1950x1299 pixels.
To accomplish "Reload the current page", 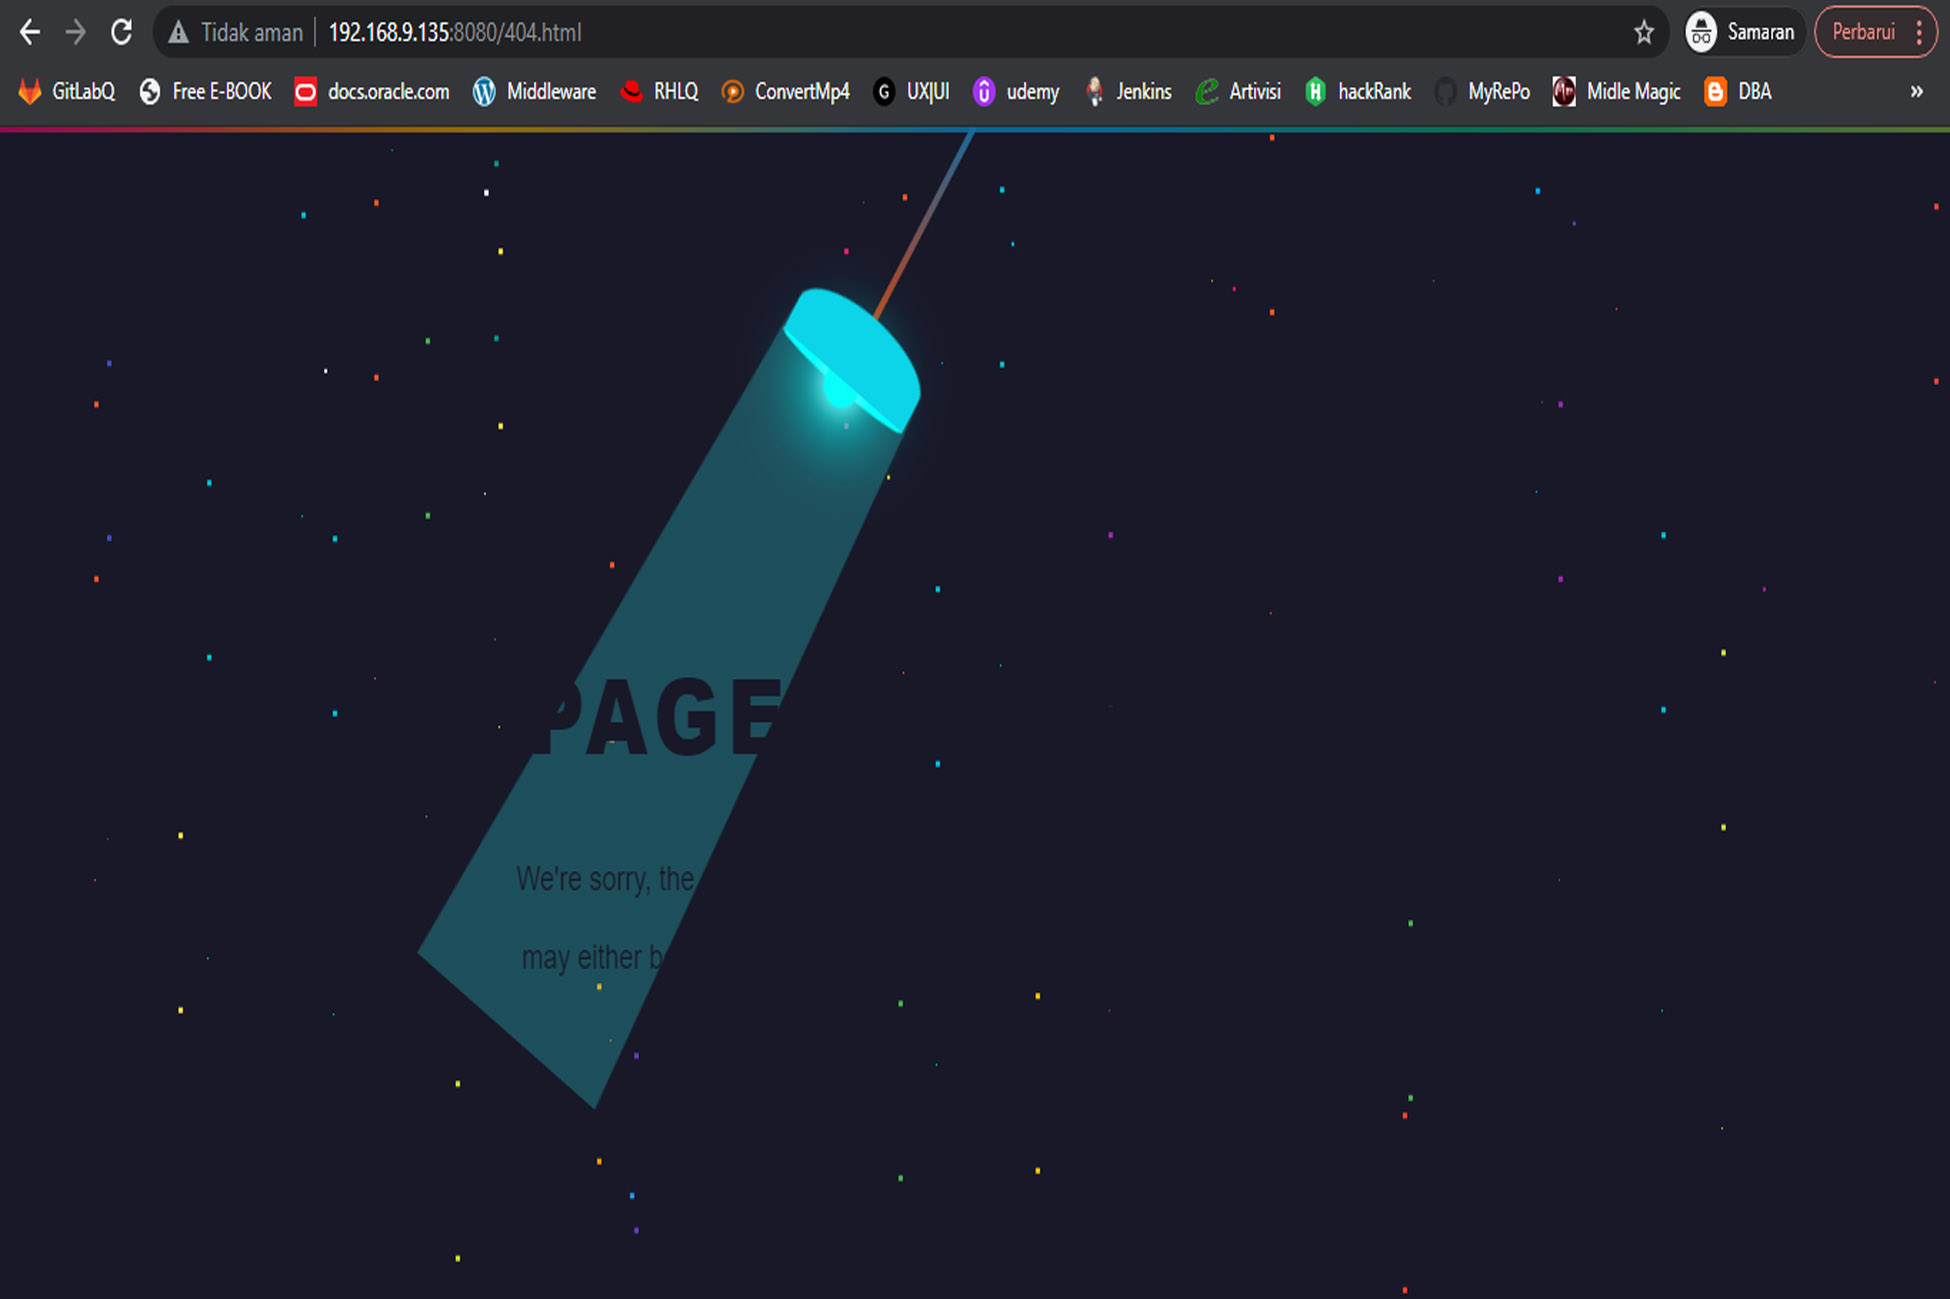I will coord(122,33).
